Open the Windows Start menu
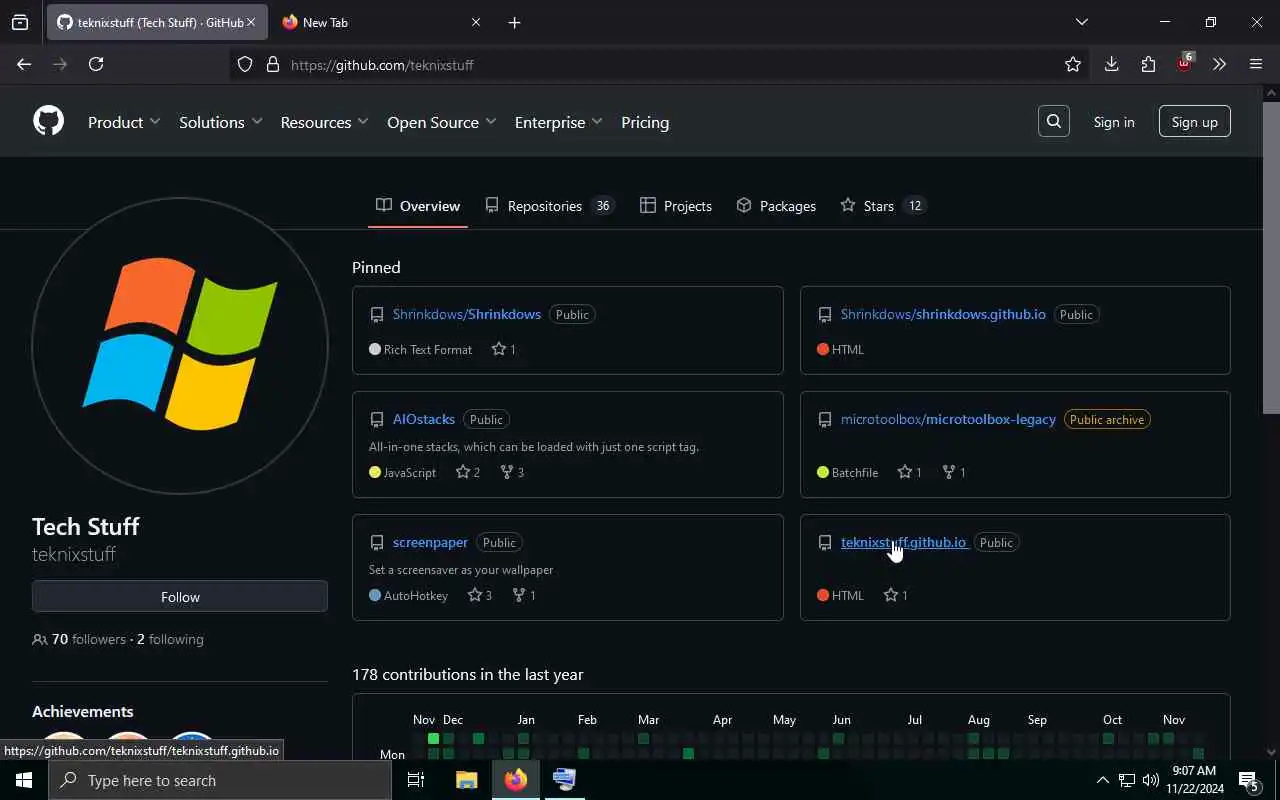The width and height of the screenshot is (1280, 800). [24, 780]
